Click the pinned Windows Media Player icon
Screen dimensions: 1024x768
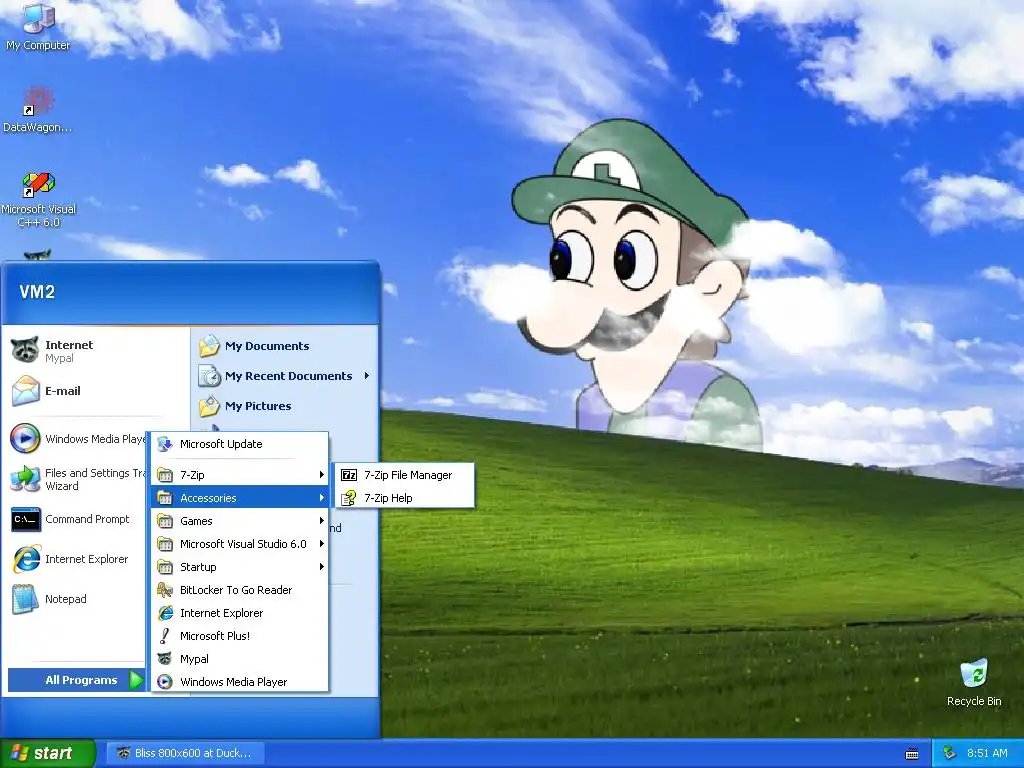click(25, 438)
